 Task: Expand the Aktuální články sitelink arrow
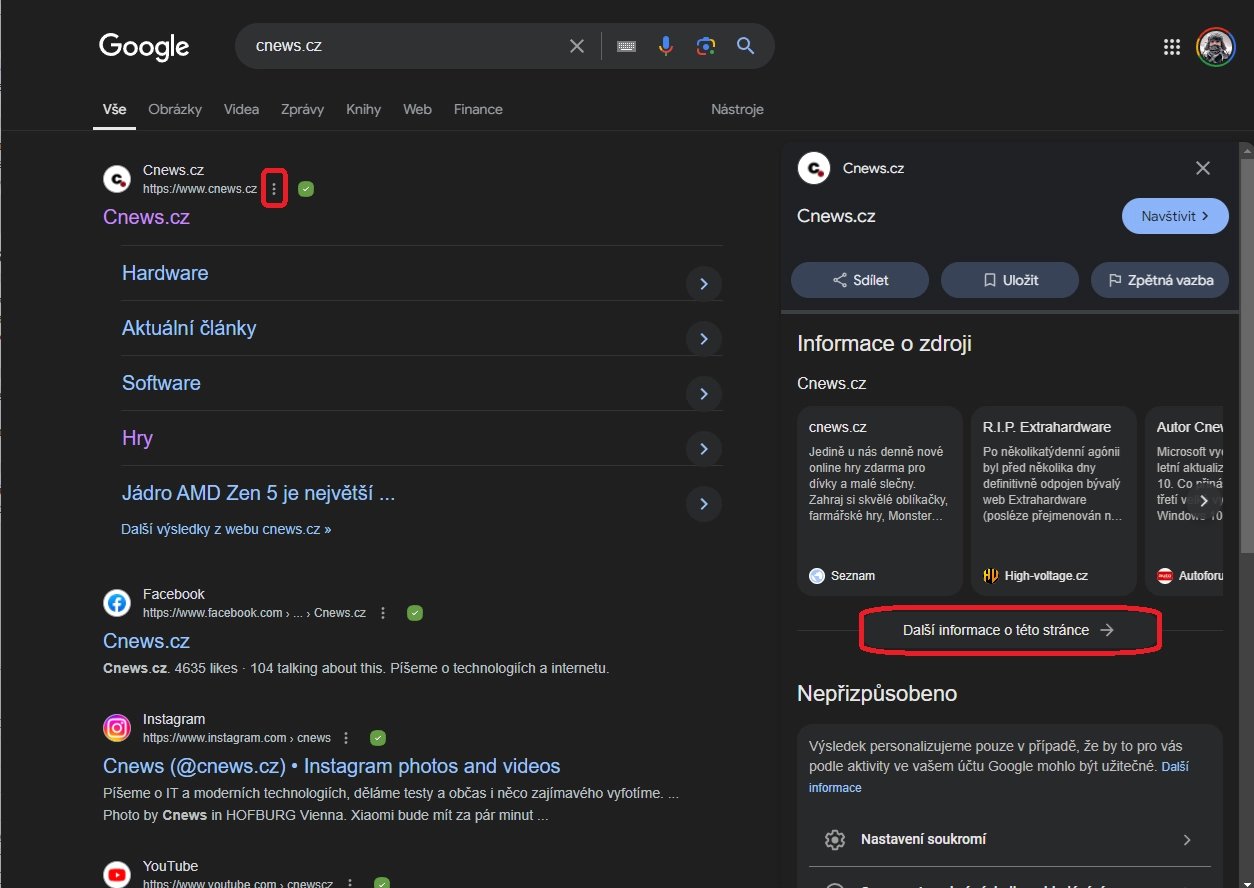704,339
